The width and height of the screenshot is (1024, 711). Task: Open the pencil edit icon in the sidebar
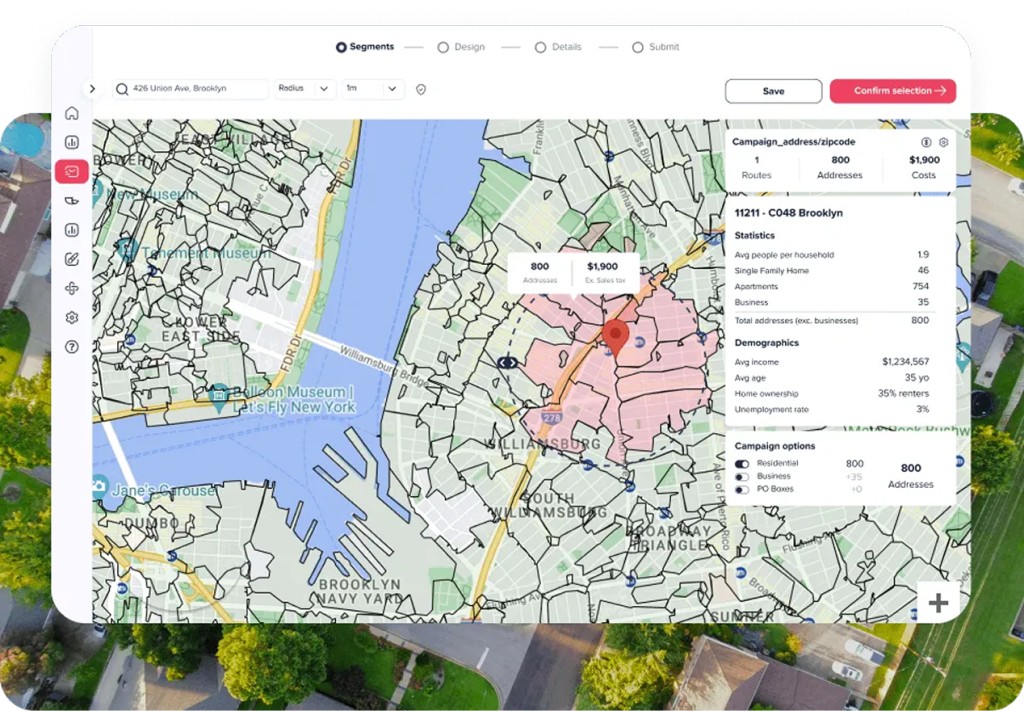(x=72, y=259)
